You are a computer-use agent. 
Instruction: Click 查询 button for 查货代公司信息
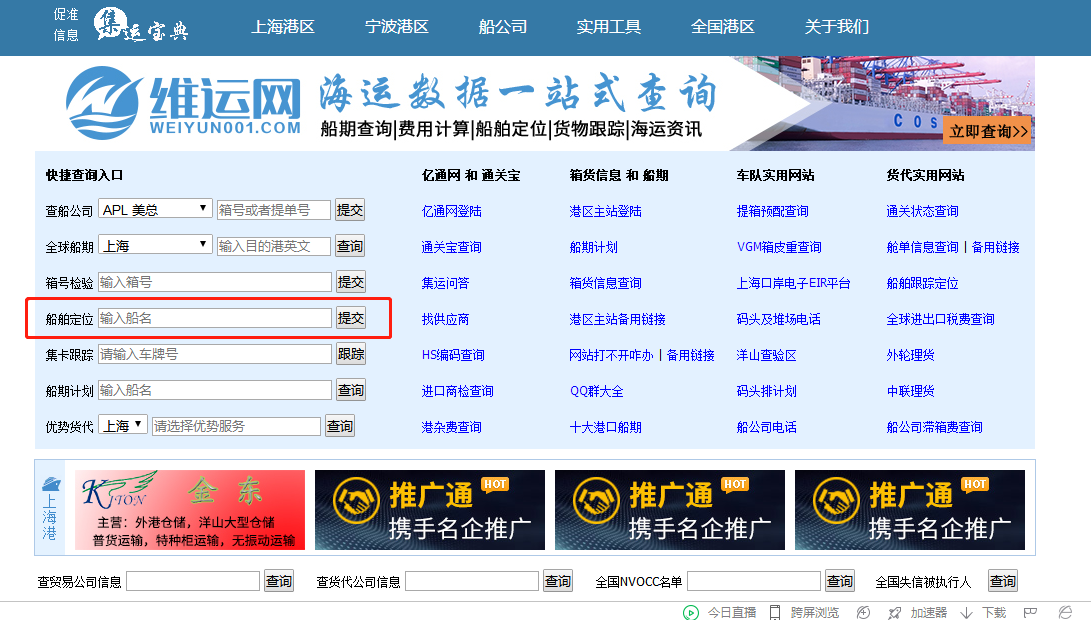pyautogui.click(x=557, y=581)
